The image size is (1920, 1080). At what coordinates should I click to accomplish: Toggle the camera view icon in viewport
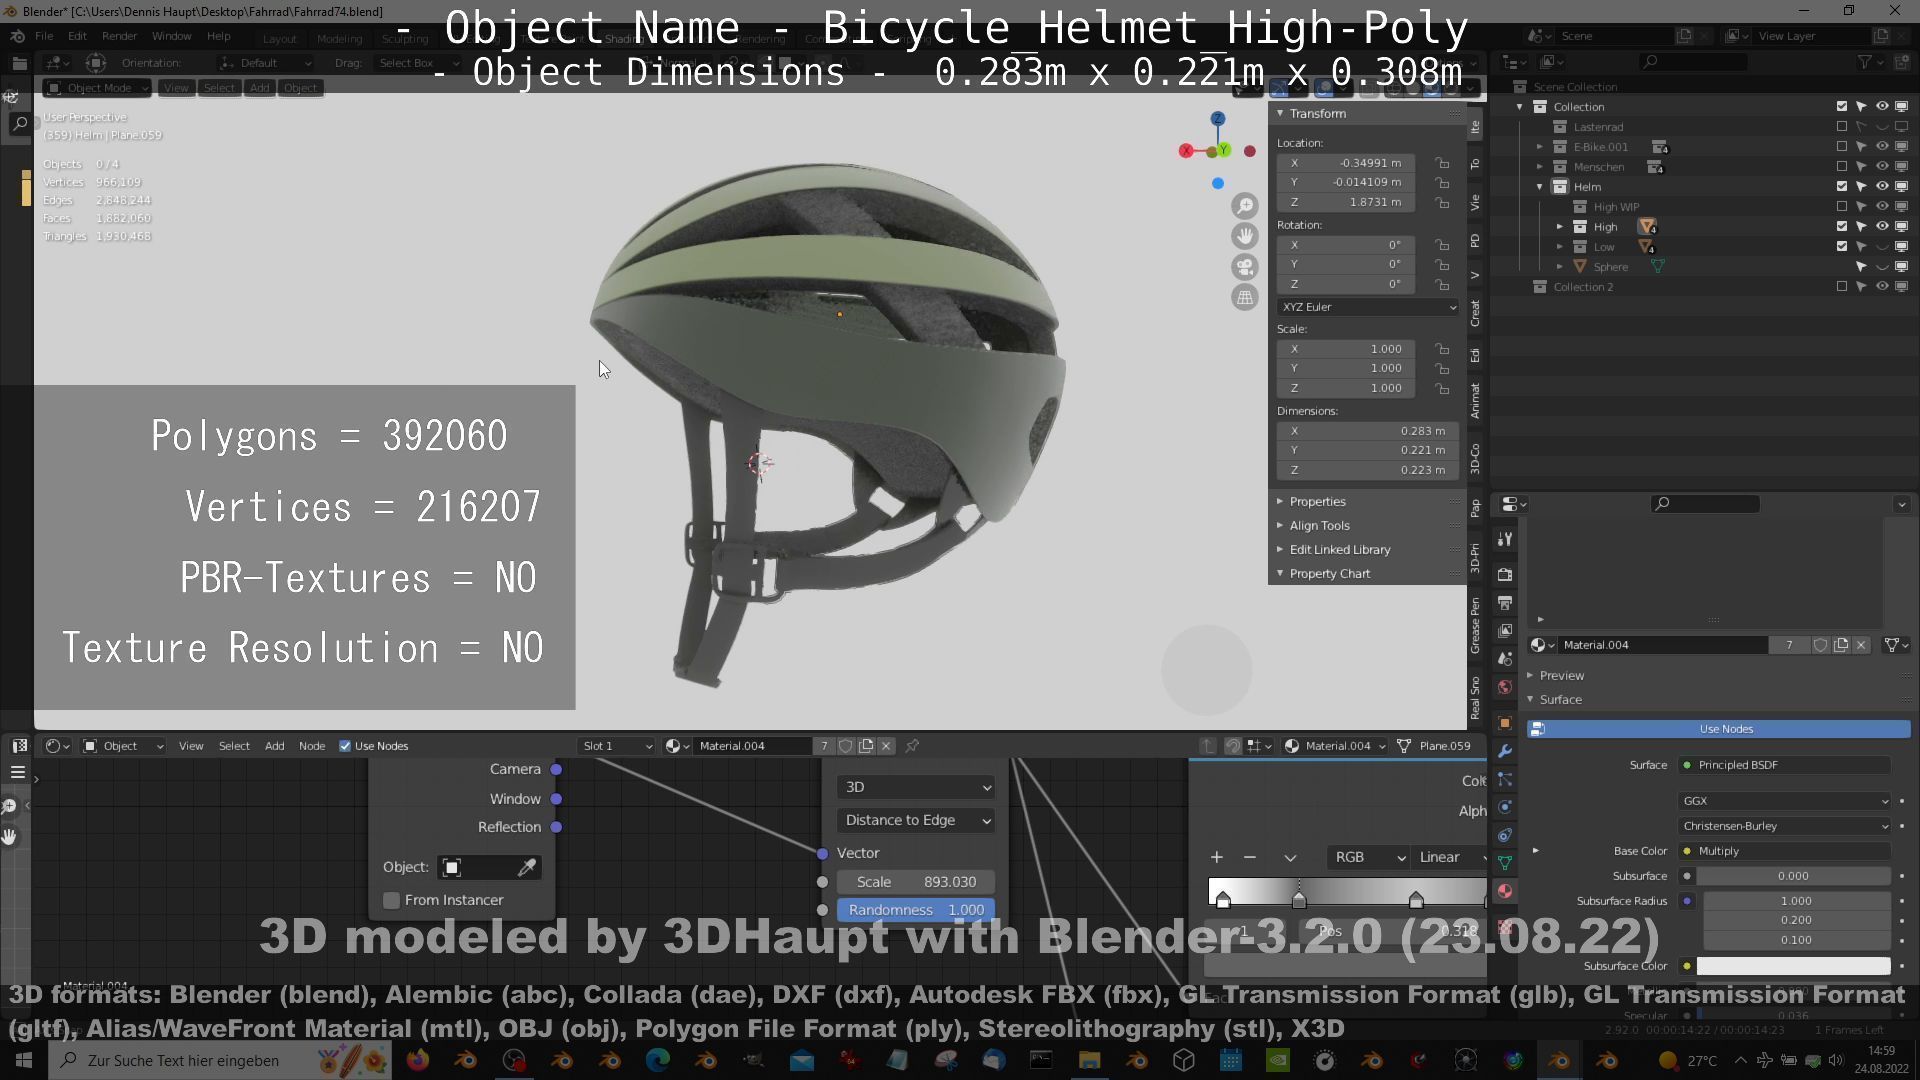(x=1245, y=267)
